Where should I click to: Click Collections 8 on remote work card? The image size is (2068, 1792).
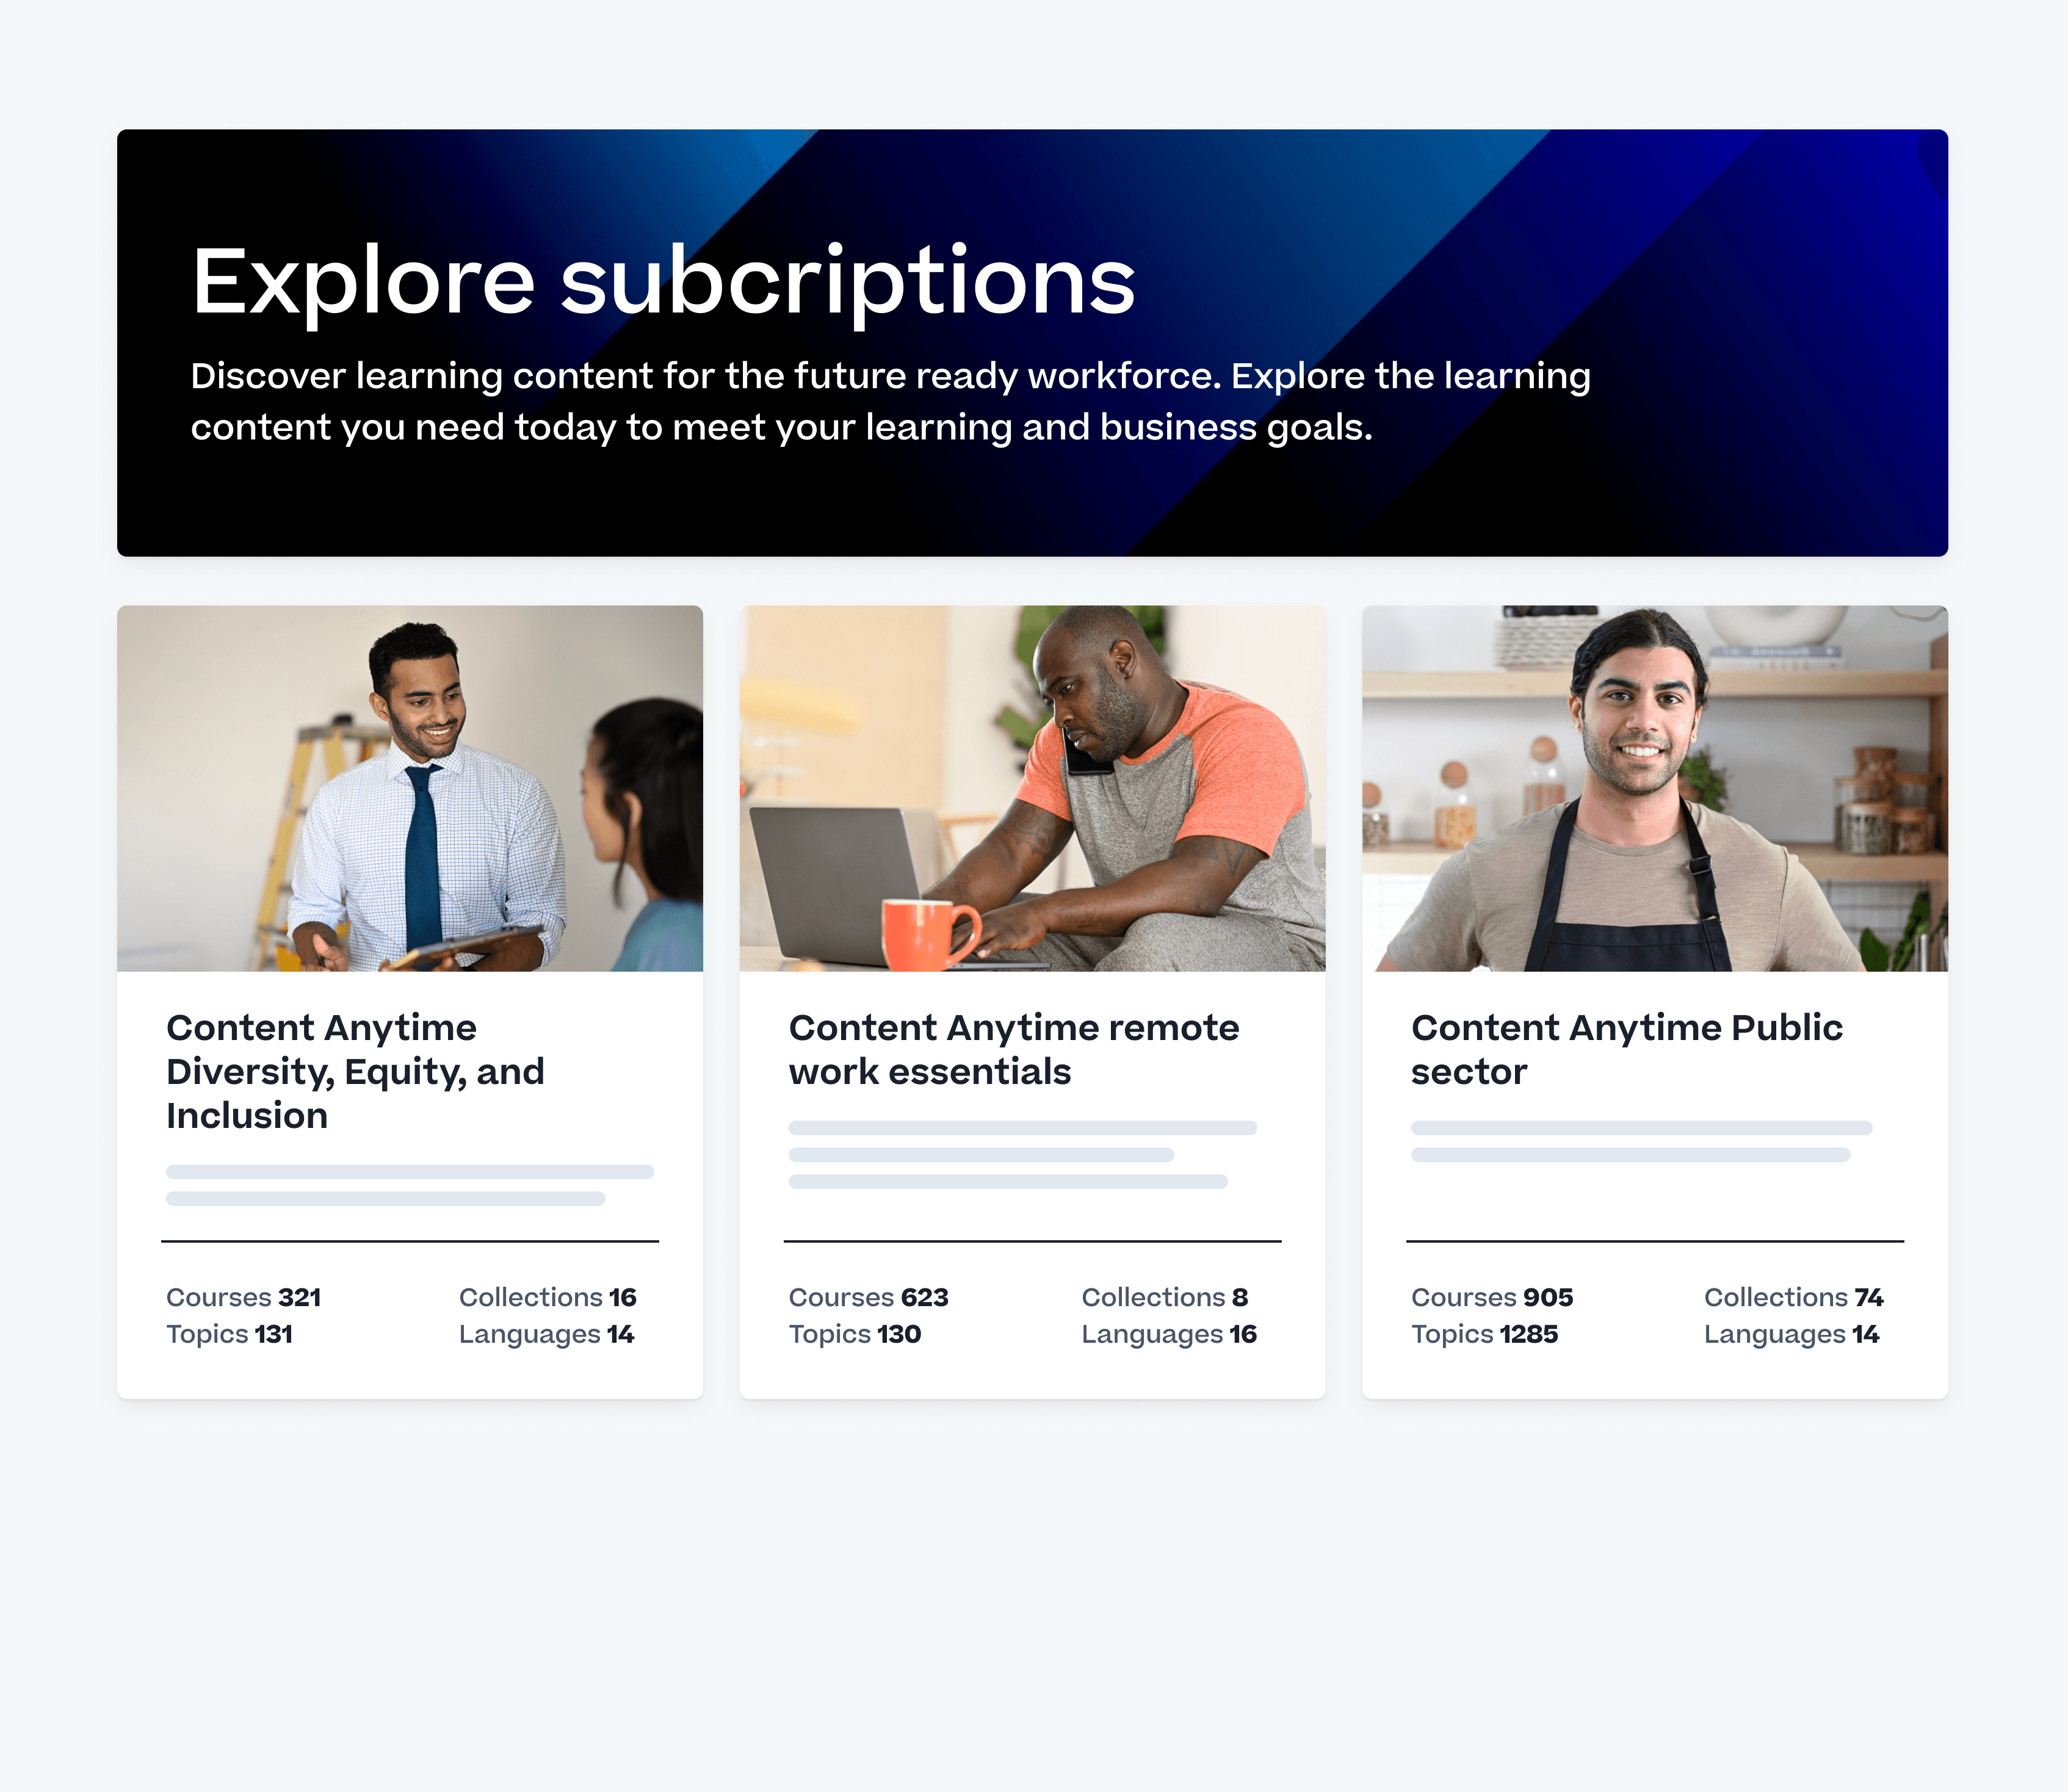pyautogui.click(x=1164, y=1297)
